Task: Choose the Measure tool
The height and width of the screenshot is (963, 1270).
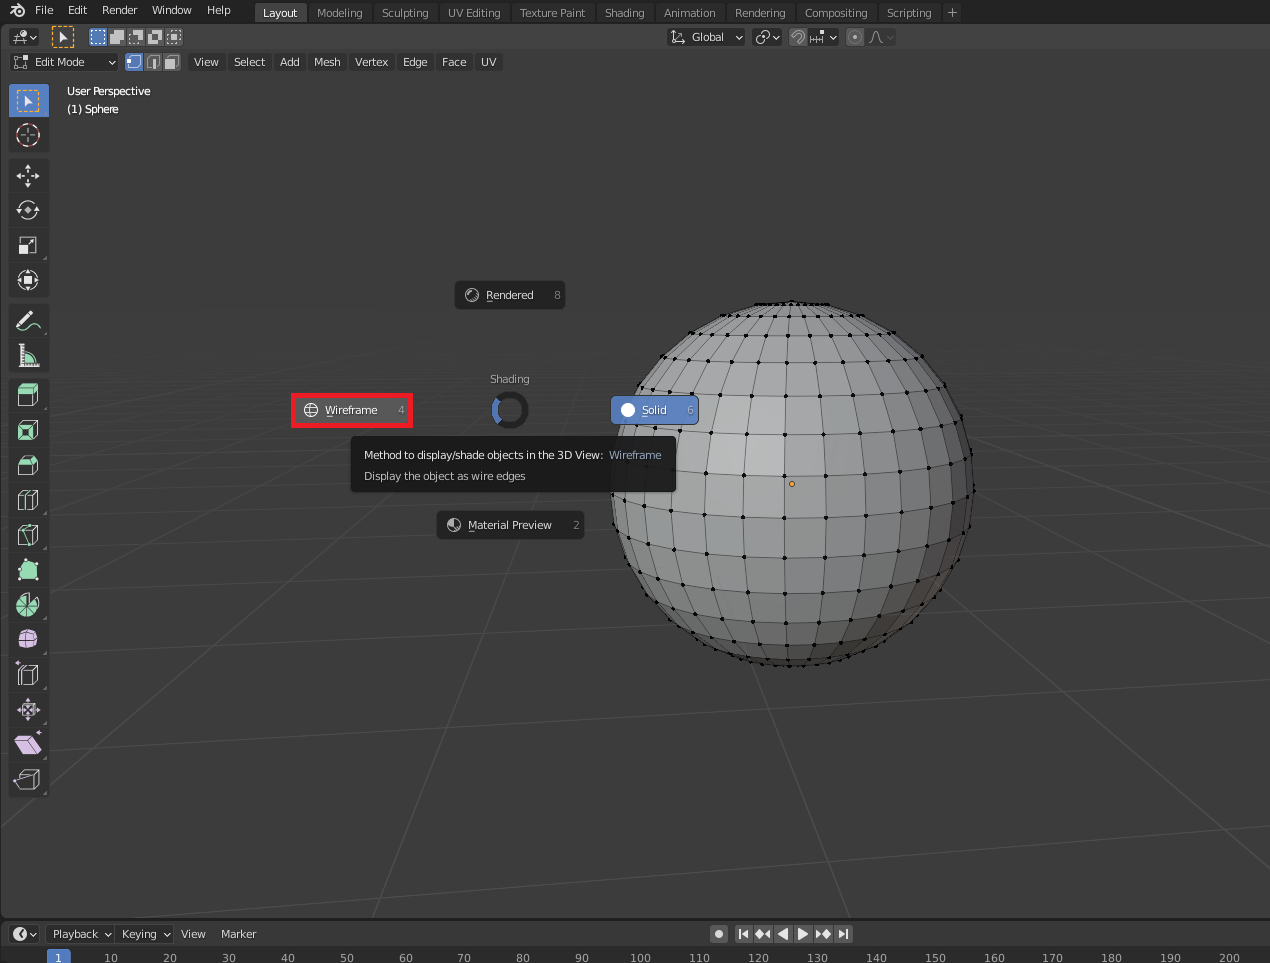Action: (28, 356)
